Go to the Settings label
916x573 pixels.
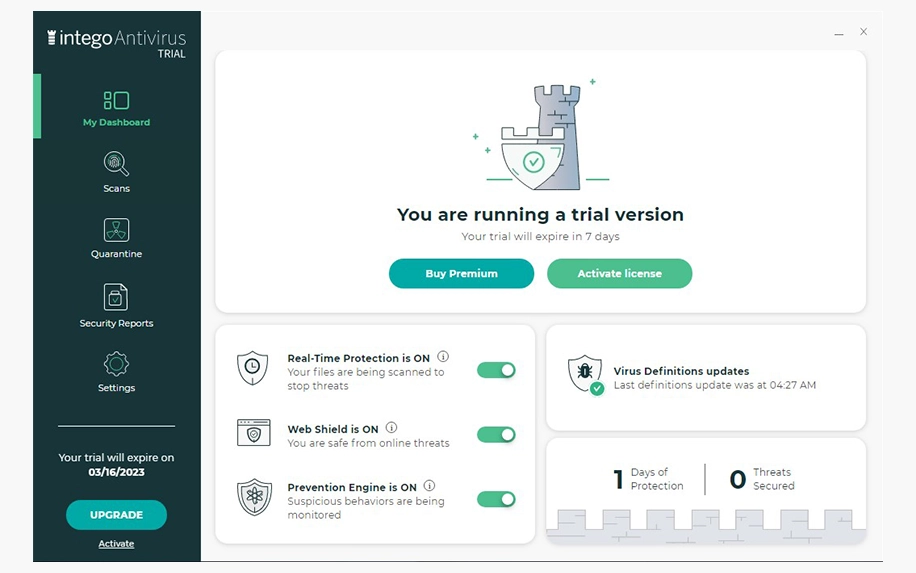click(x=116, y=388)
